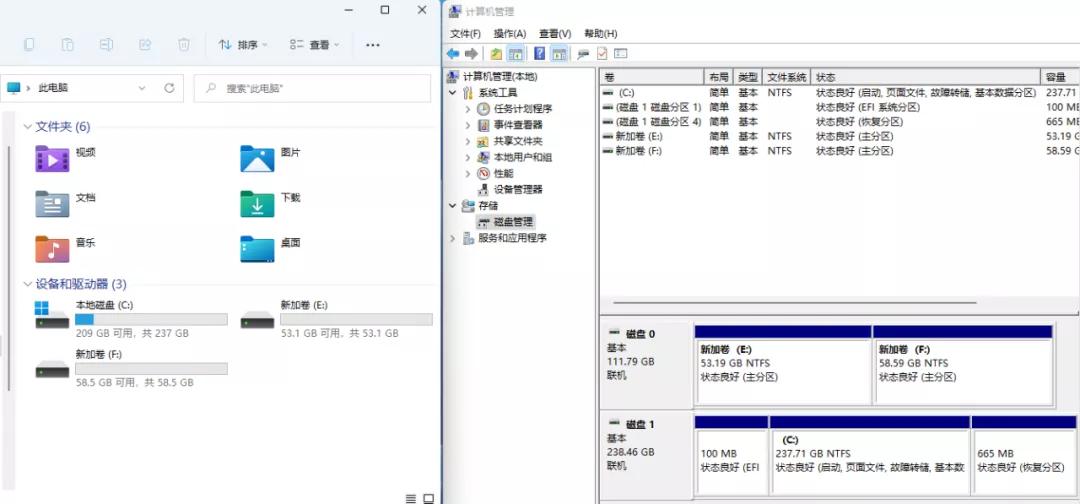This screenshot has width=1080, height=504.
Task: Collapse the 设备和驱动器 (3) group
Action: click(28, 284)
